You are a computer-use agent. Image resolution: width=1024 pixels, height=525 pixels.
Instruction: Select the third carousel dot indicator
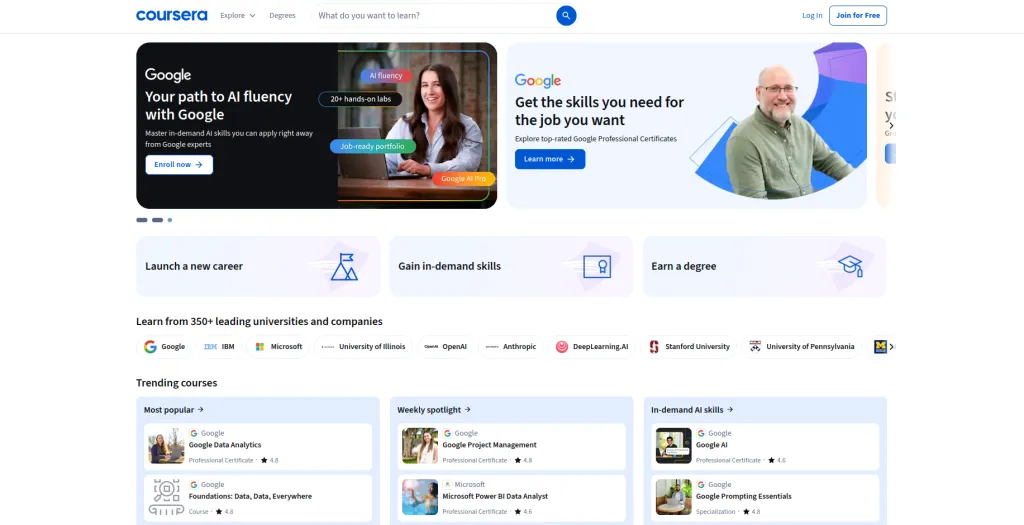coord(170,220)
